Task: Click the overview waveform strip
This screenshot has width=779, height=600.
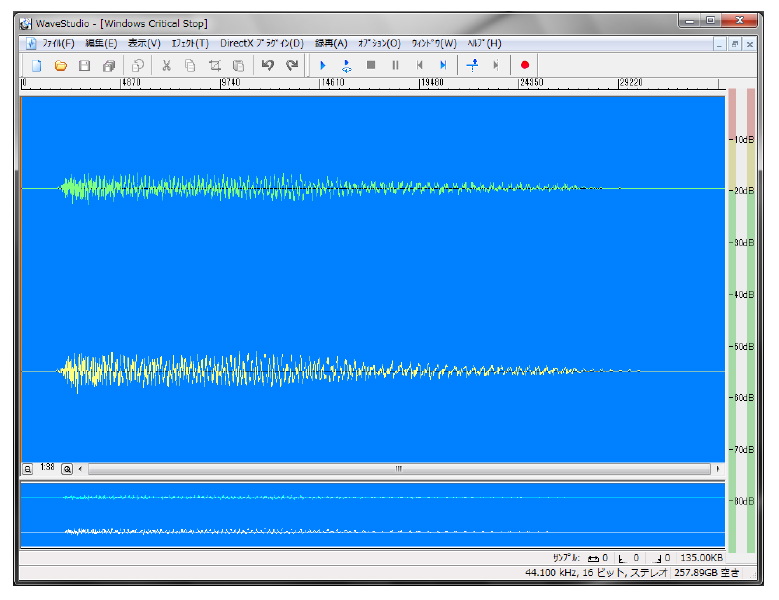Action: point(371,514)
